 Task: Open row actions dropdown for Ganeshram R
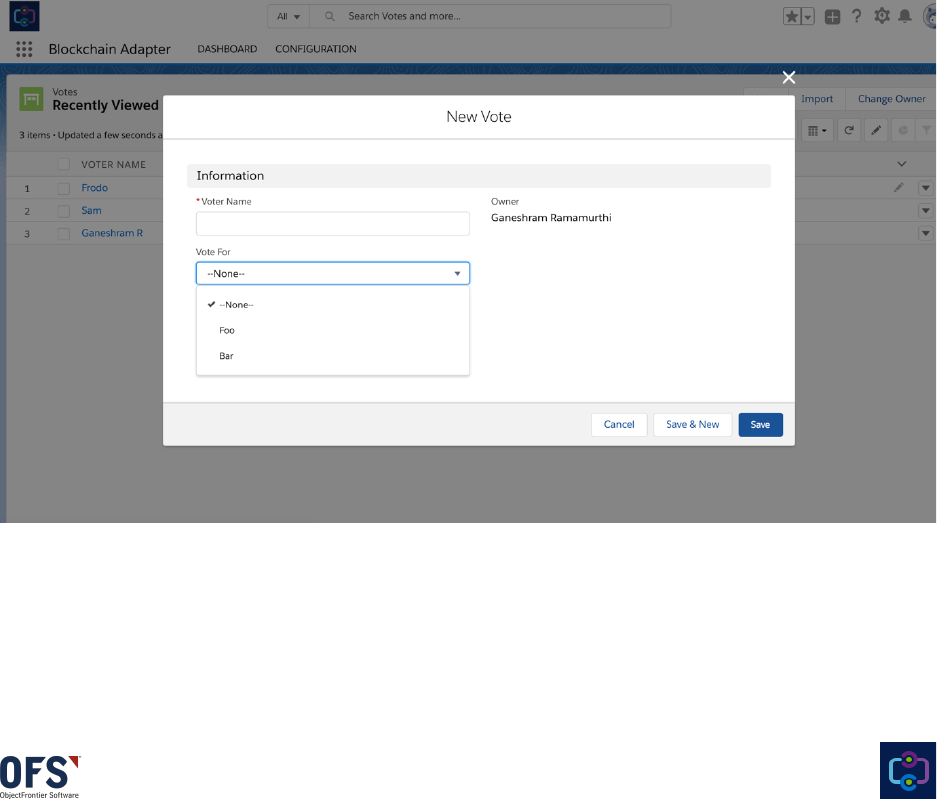pyautogui.click(x=926, y=233)
